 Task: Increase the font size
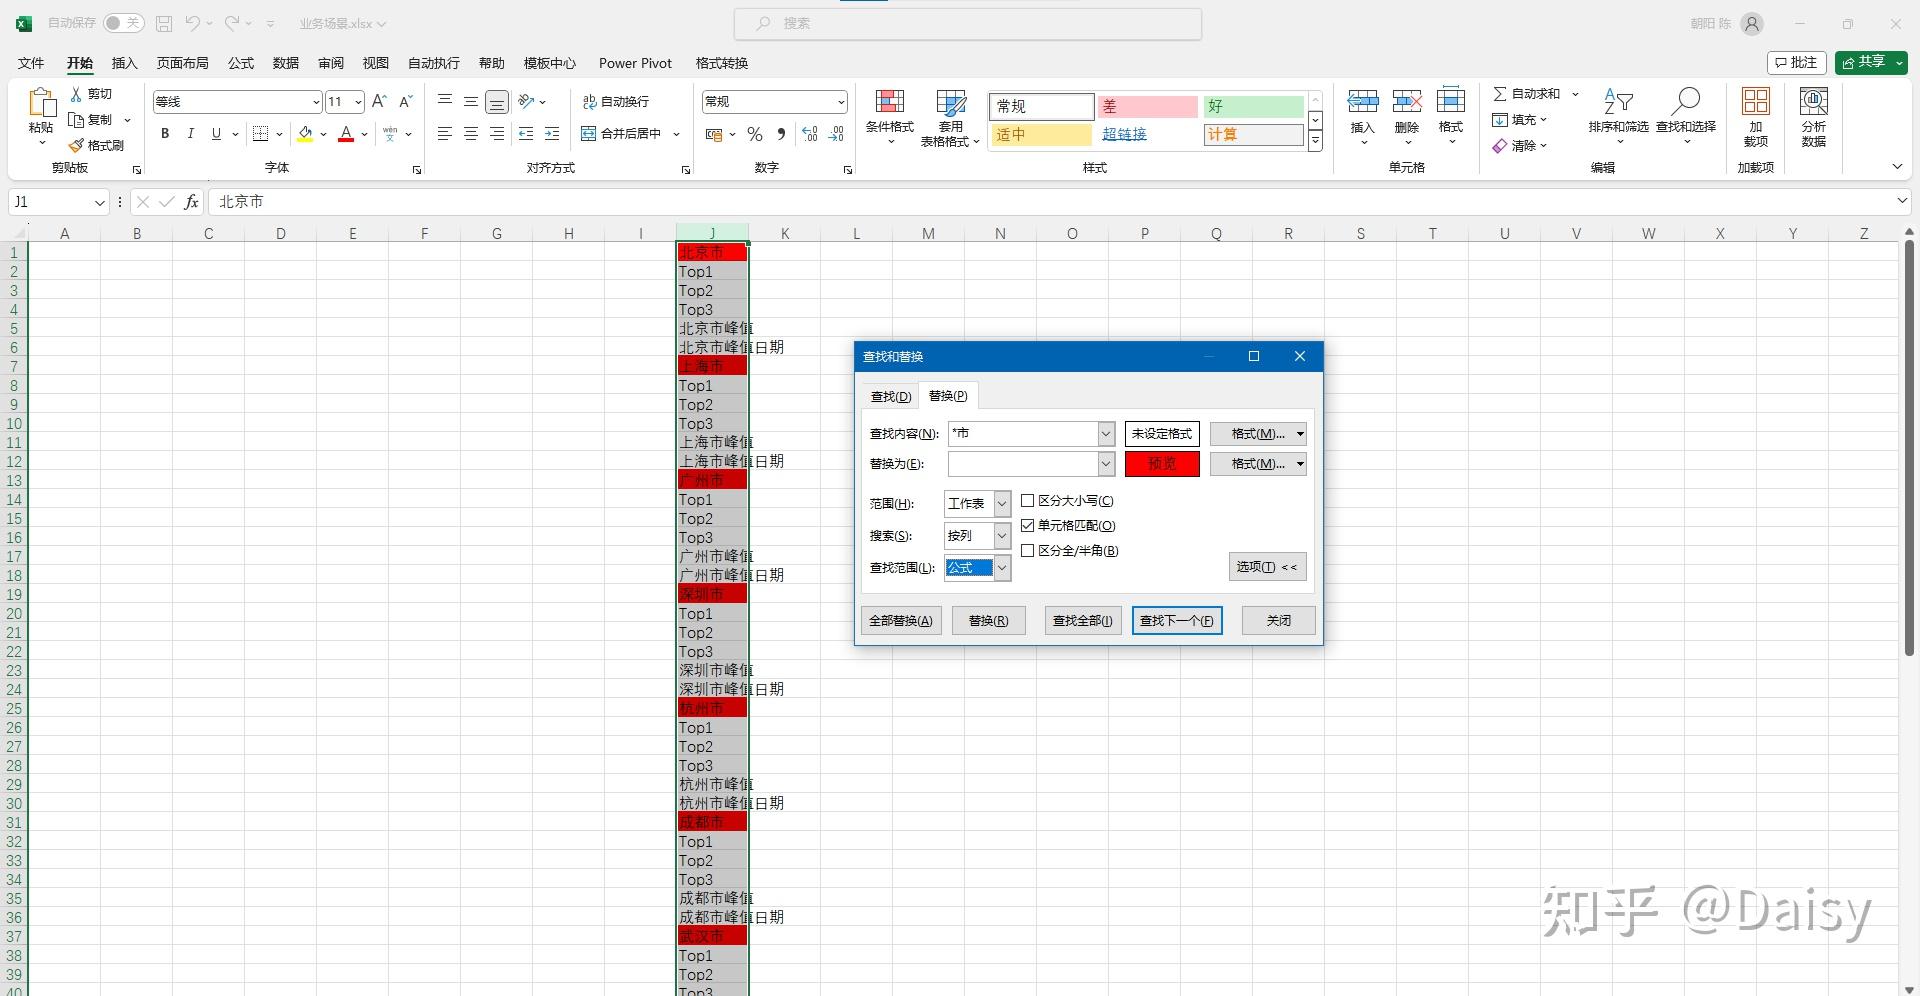[x=379, y=102]
